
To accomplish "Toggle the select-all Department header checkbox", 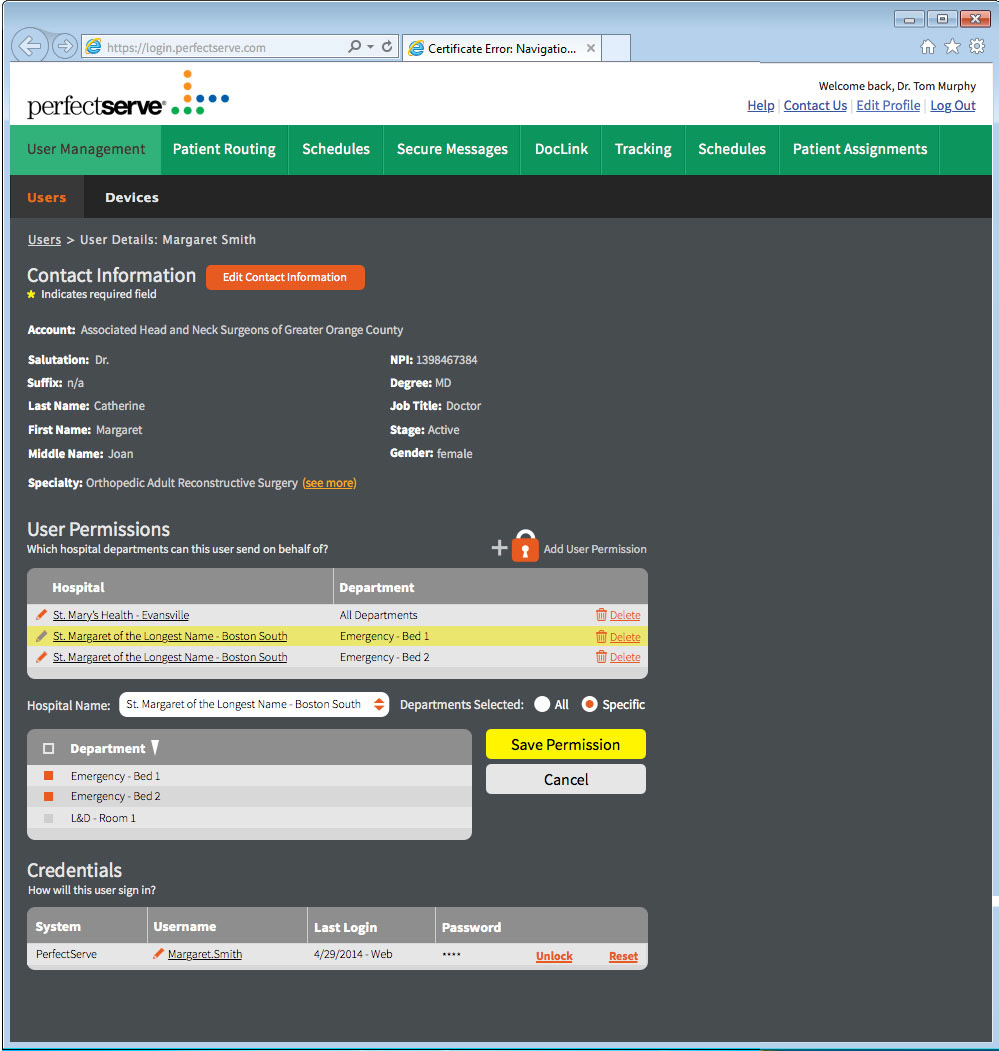I will pos(48,748).
